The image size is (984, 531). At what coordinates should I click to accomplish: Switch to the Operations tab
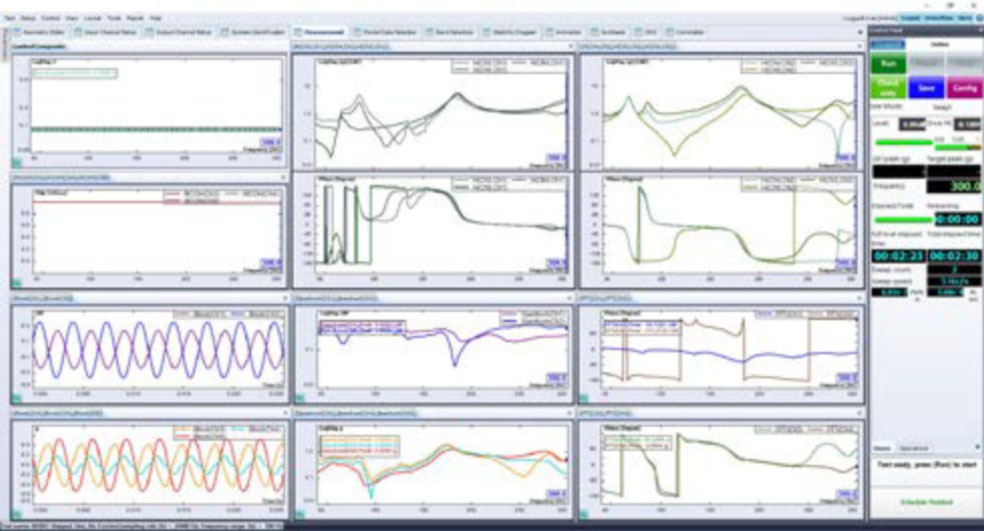[x=914, y=448]
